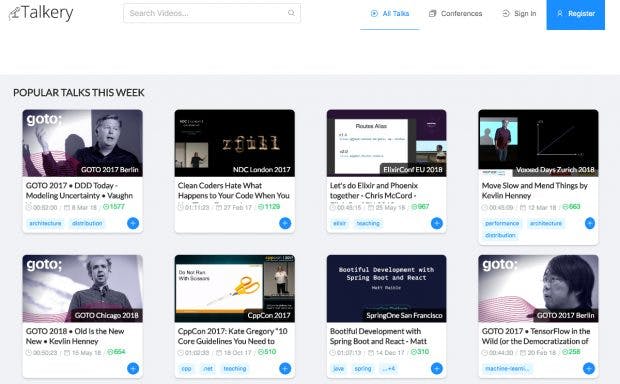
Task: Open NDC London 2017 video thumbnail
Action: [x=234, y=143]
